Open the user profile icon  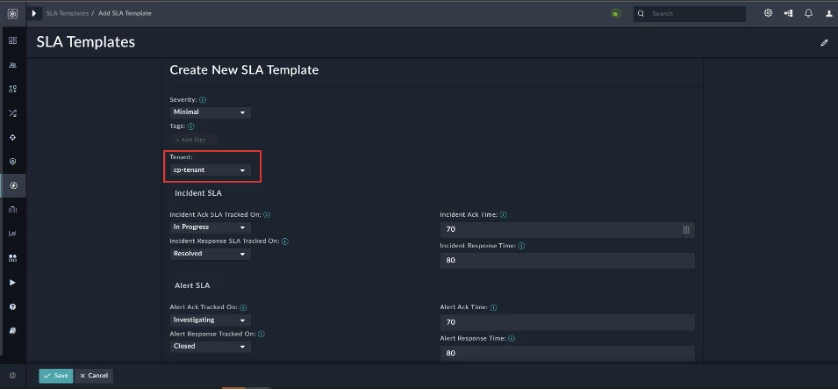click(828, 14)
